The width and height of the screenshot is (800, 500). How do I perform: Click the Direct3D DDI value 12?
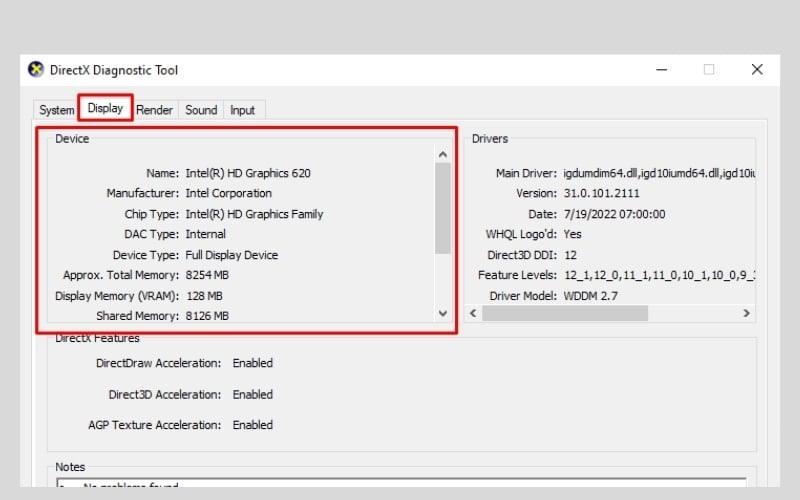[570, 255]
